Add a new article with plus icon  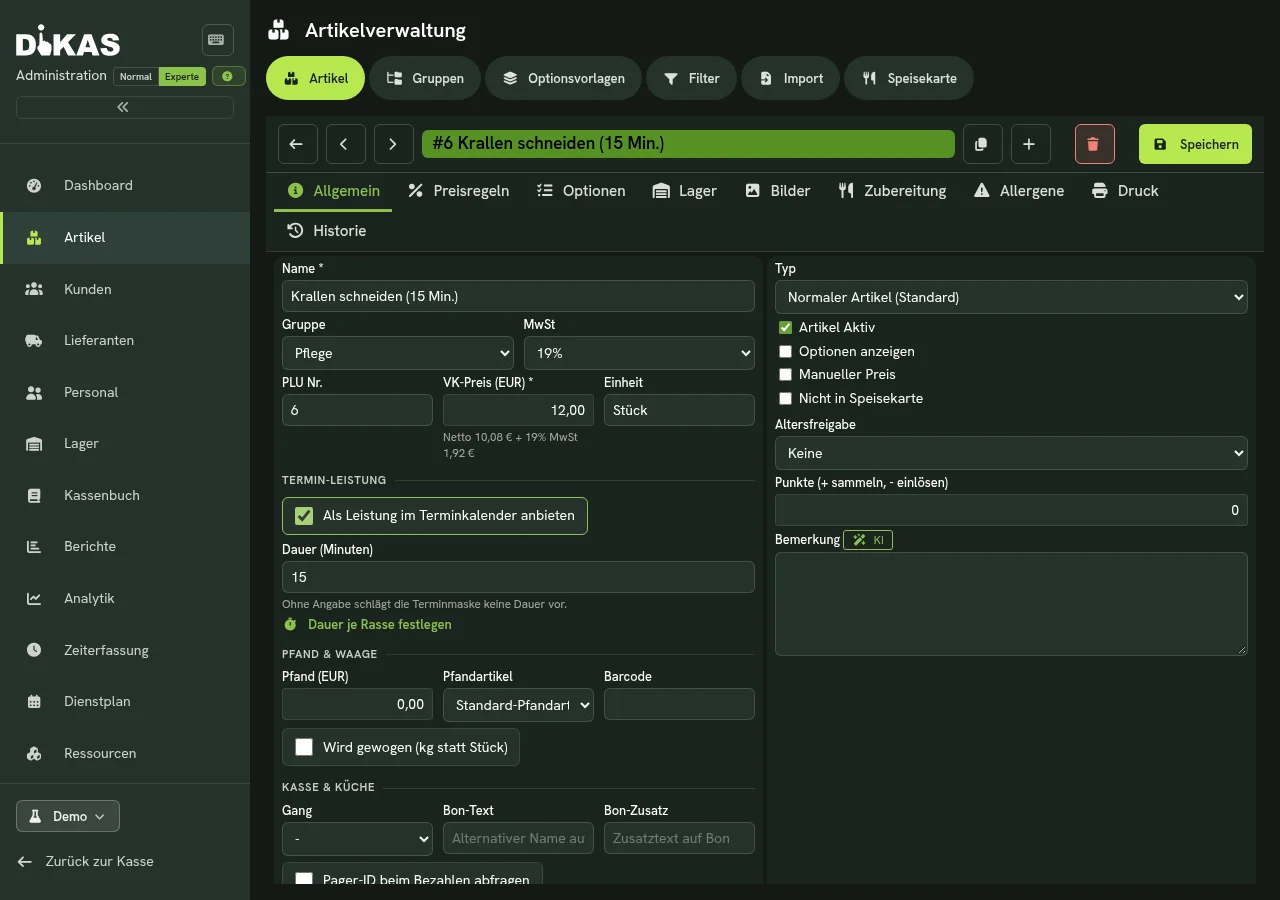point(1030,144)
